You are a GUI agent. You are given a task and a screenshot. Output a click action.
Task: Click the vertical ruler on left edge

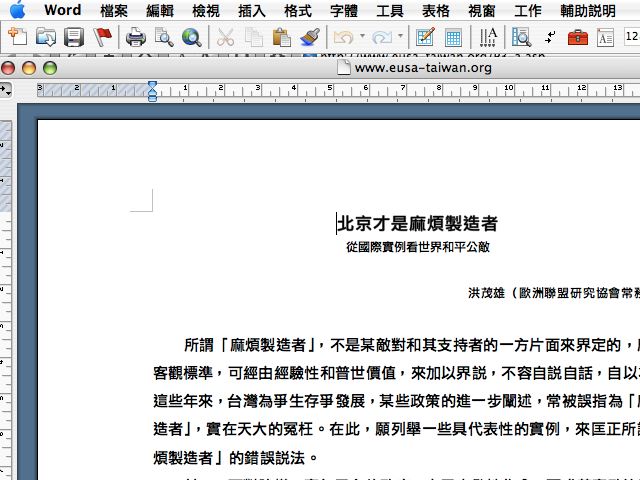(6, 300)
